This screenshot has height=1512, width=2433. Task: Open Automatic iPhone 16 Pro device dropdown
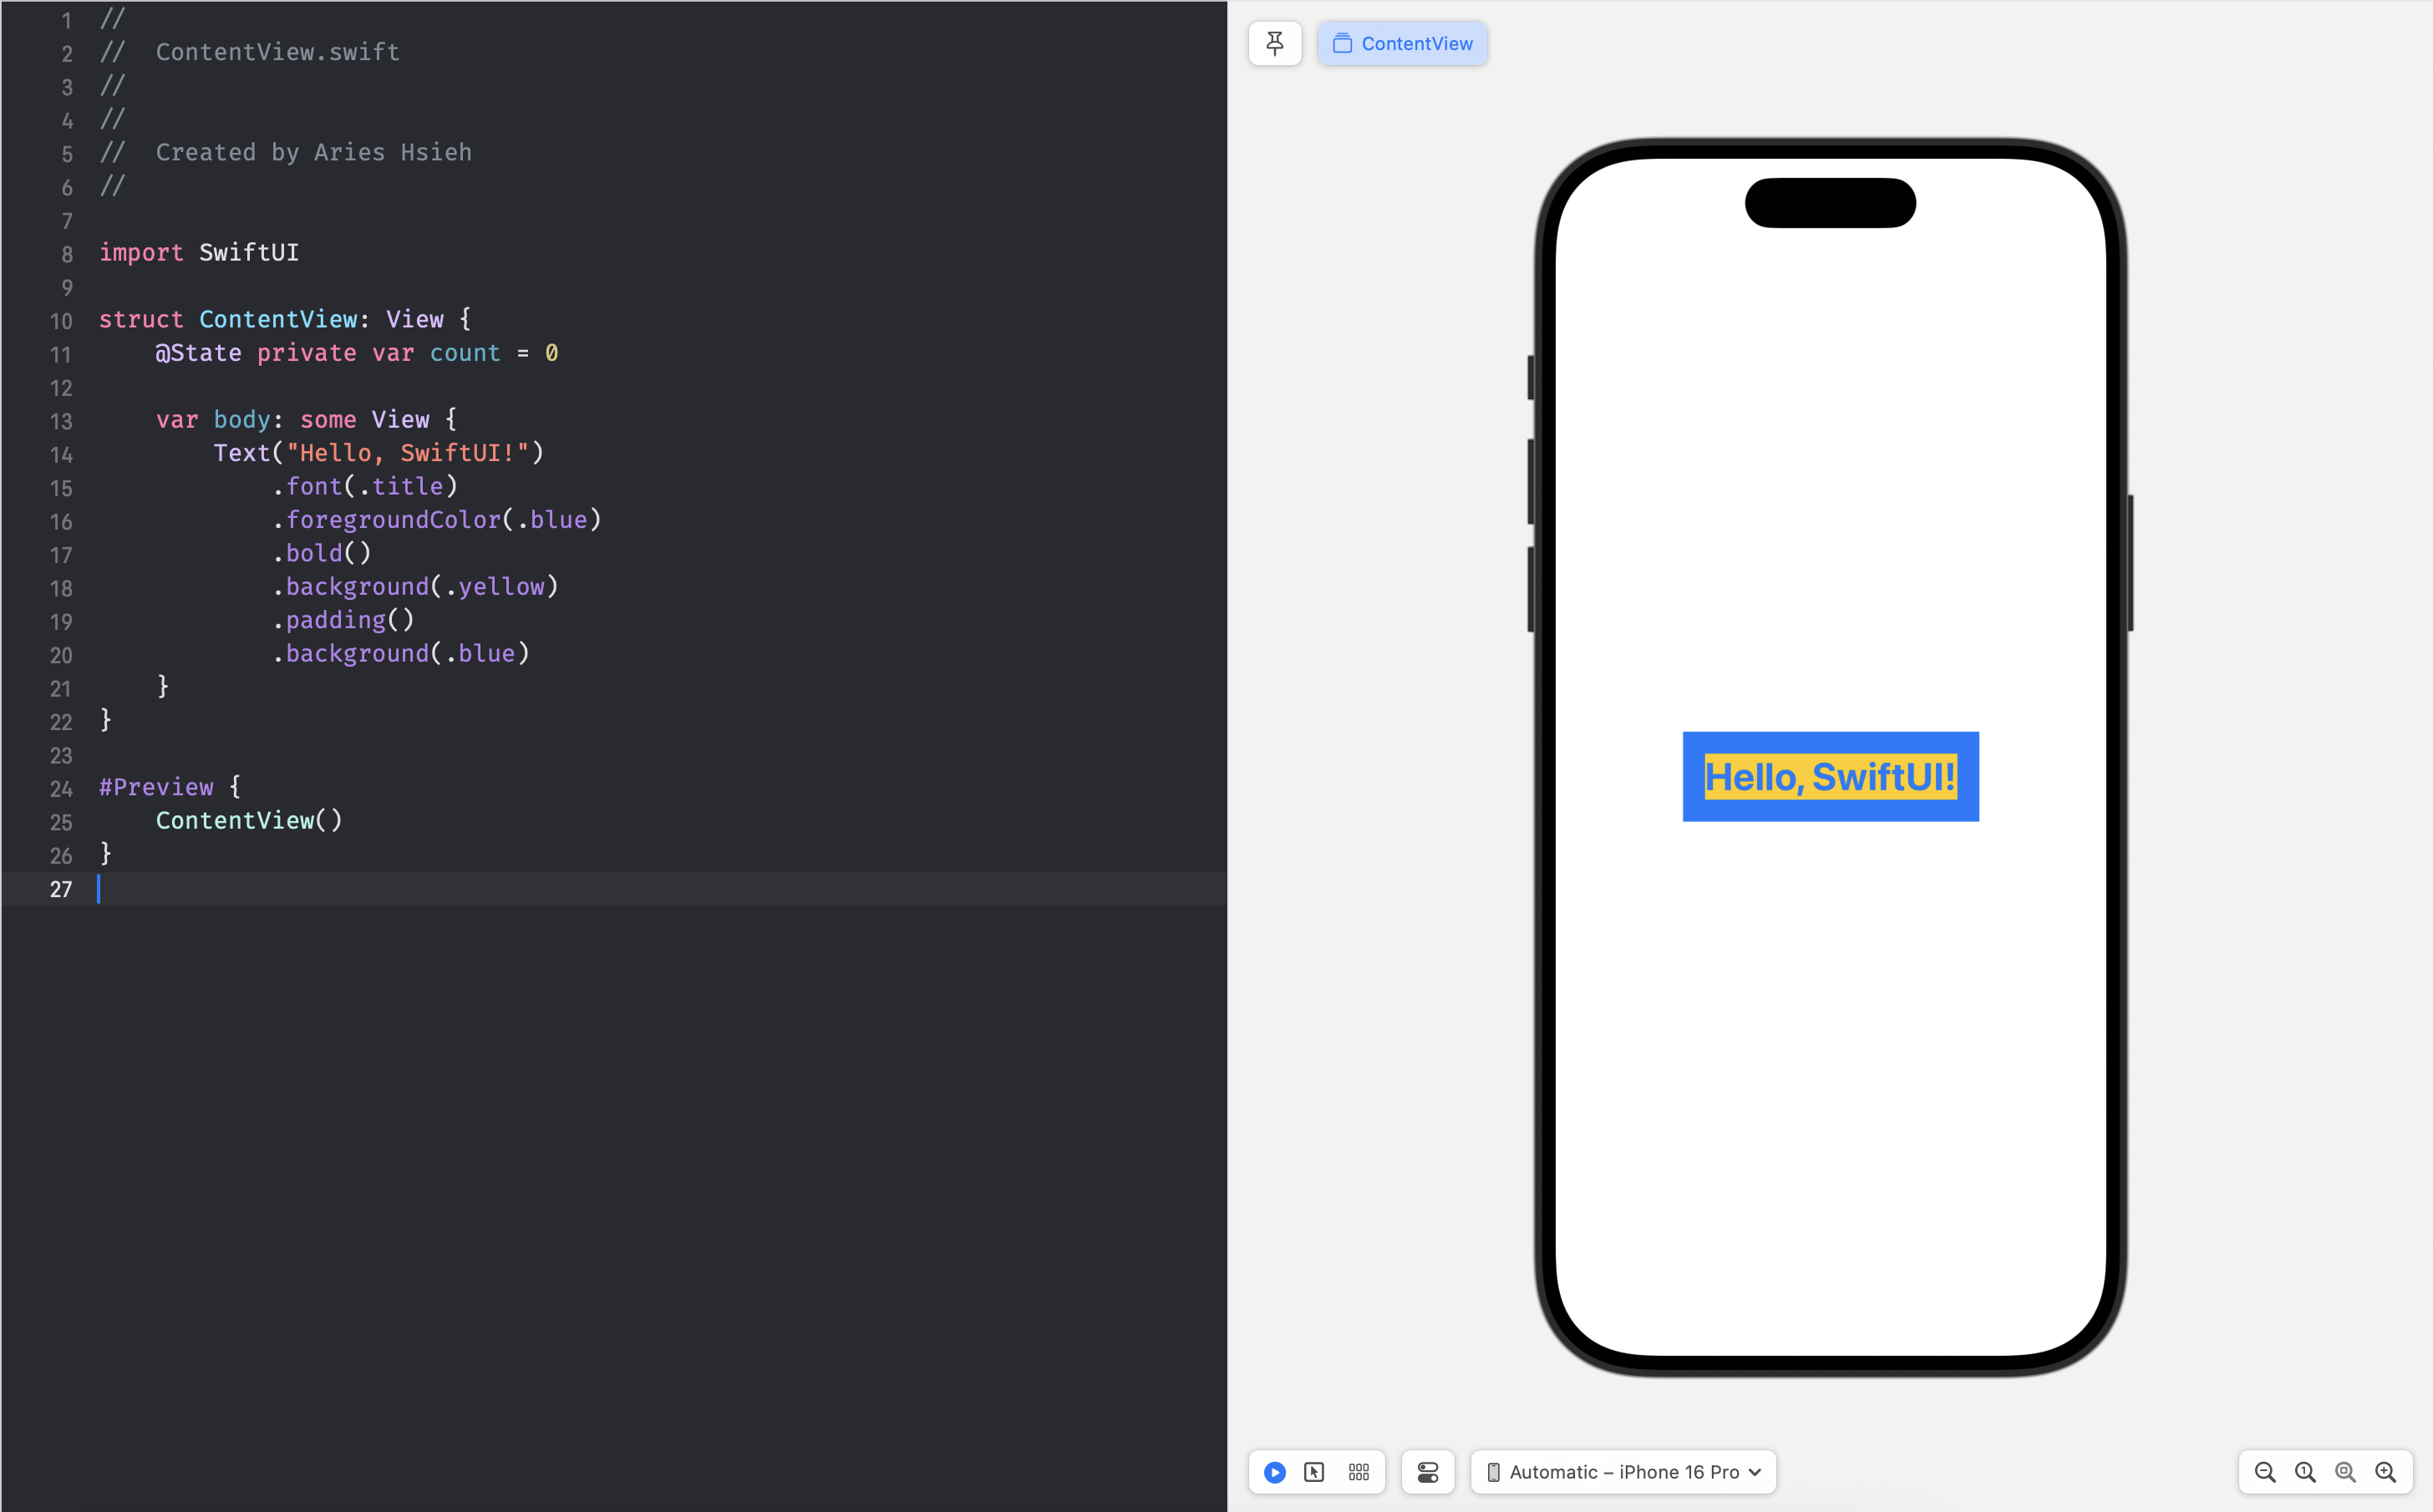[1623, 1472]
